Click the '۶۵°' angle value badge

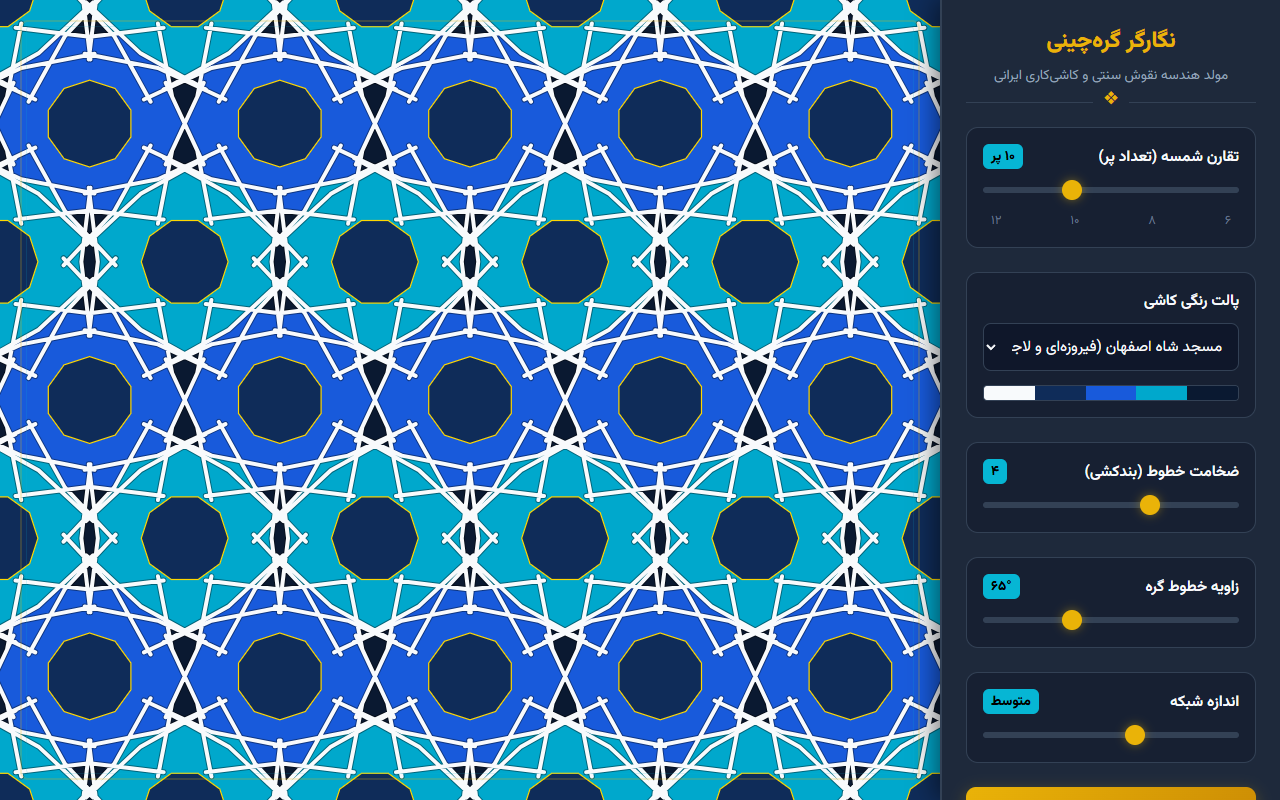click(1001, 586)
